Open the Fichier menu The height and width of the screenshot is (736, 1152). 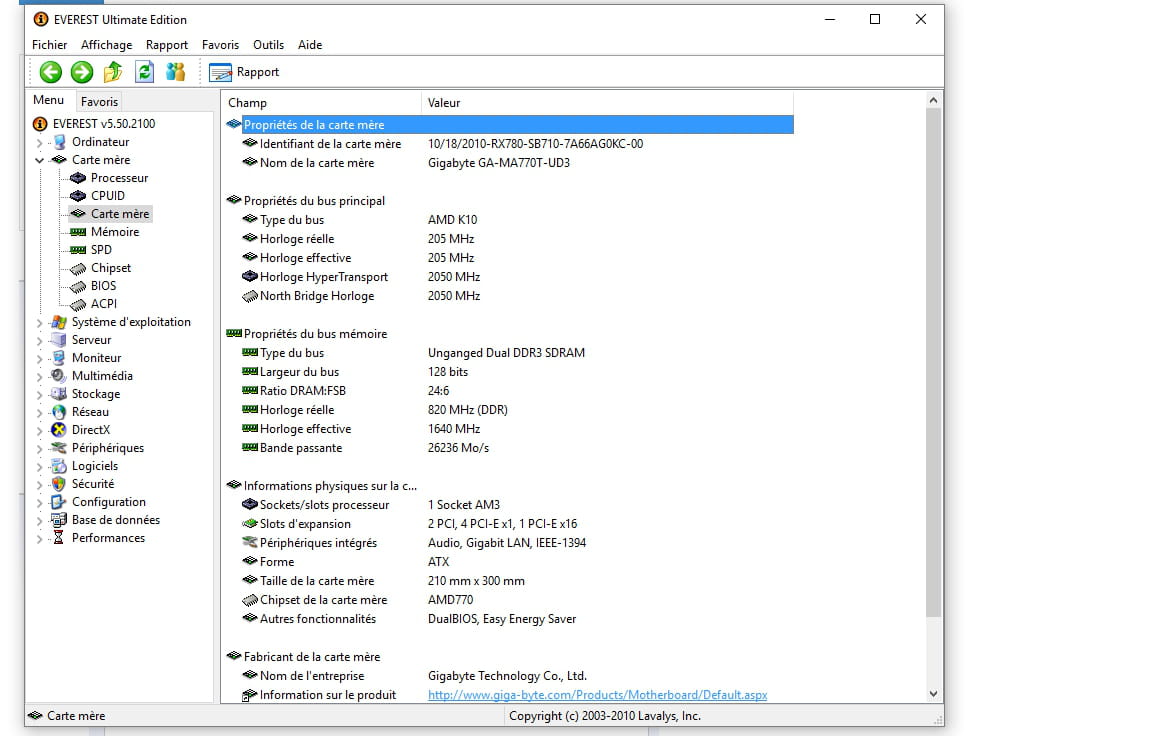tap(50, 45)
